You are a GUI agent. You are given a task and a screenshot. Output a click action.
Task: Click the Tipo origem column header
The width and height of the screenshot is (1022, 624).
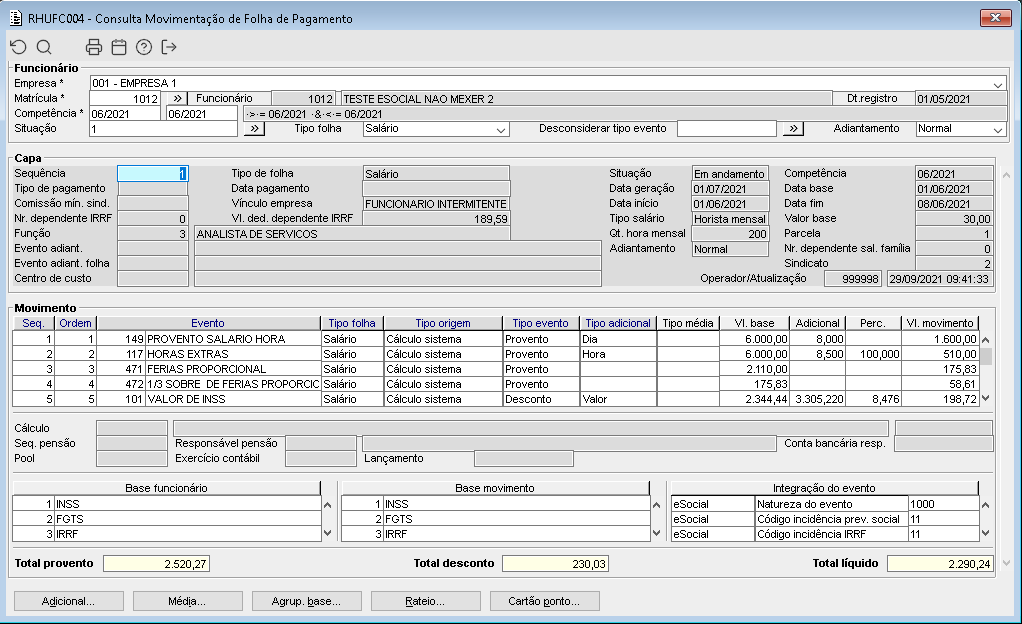(442, 323)
